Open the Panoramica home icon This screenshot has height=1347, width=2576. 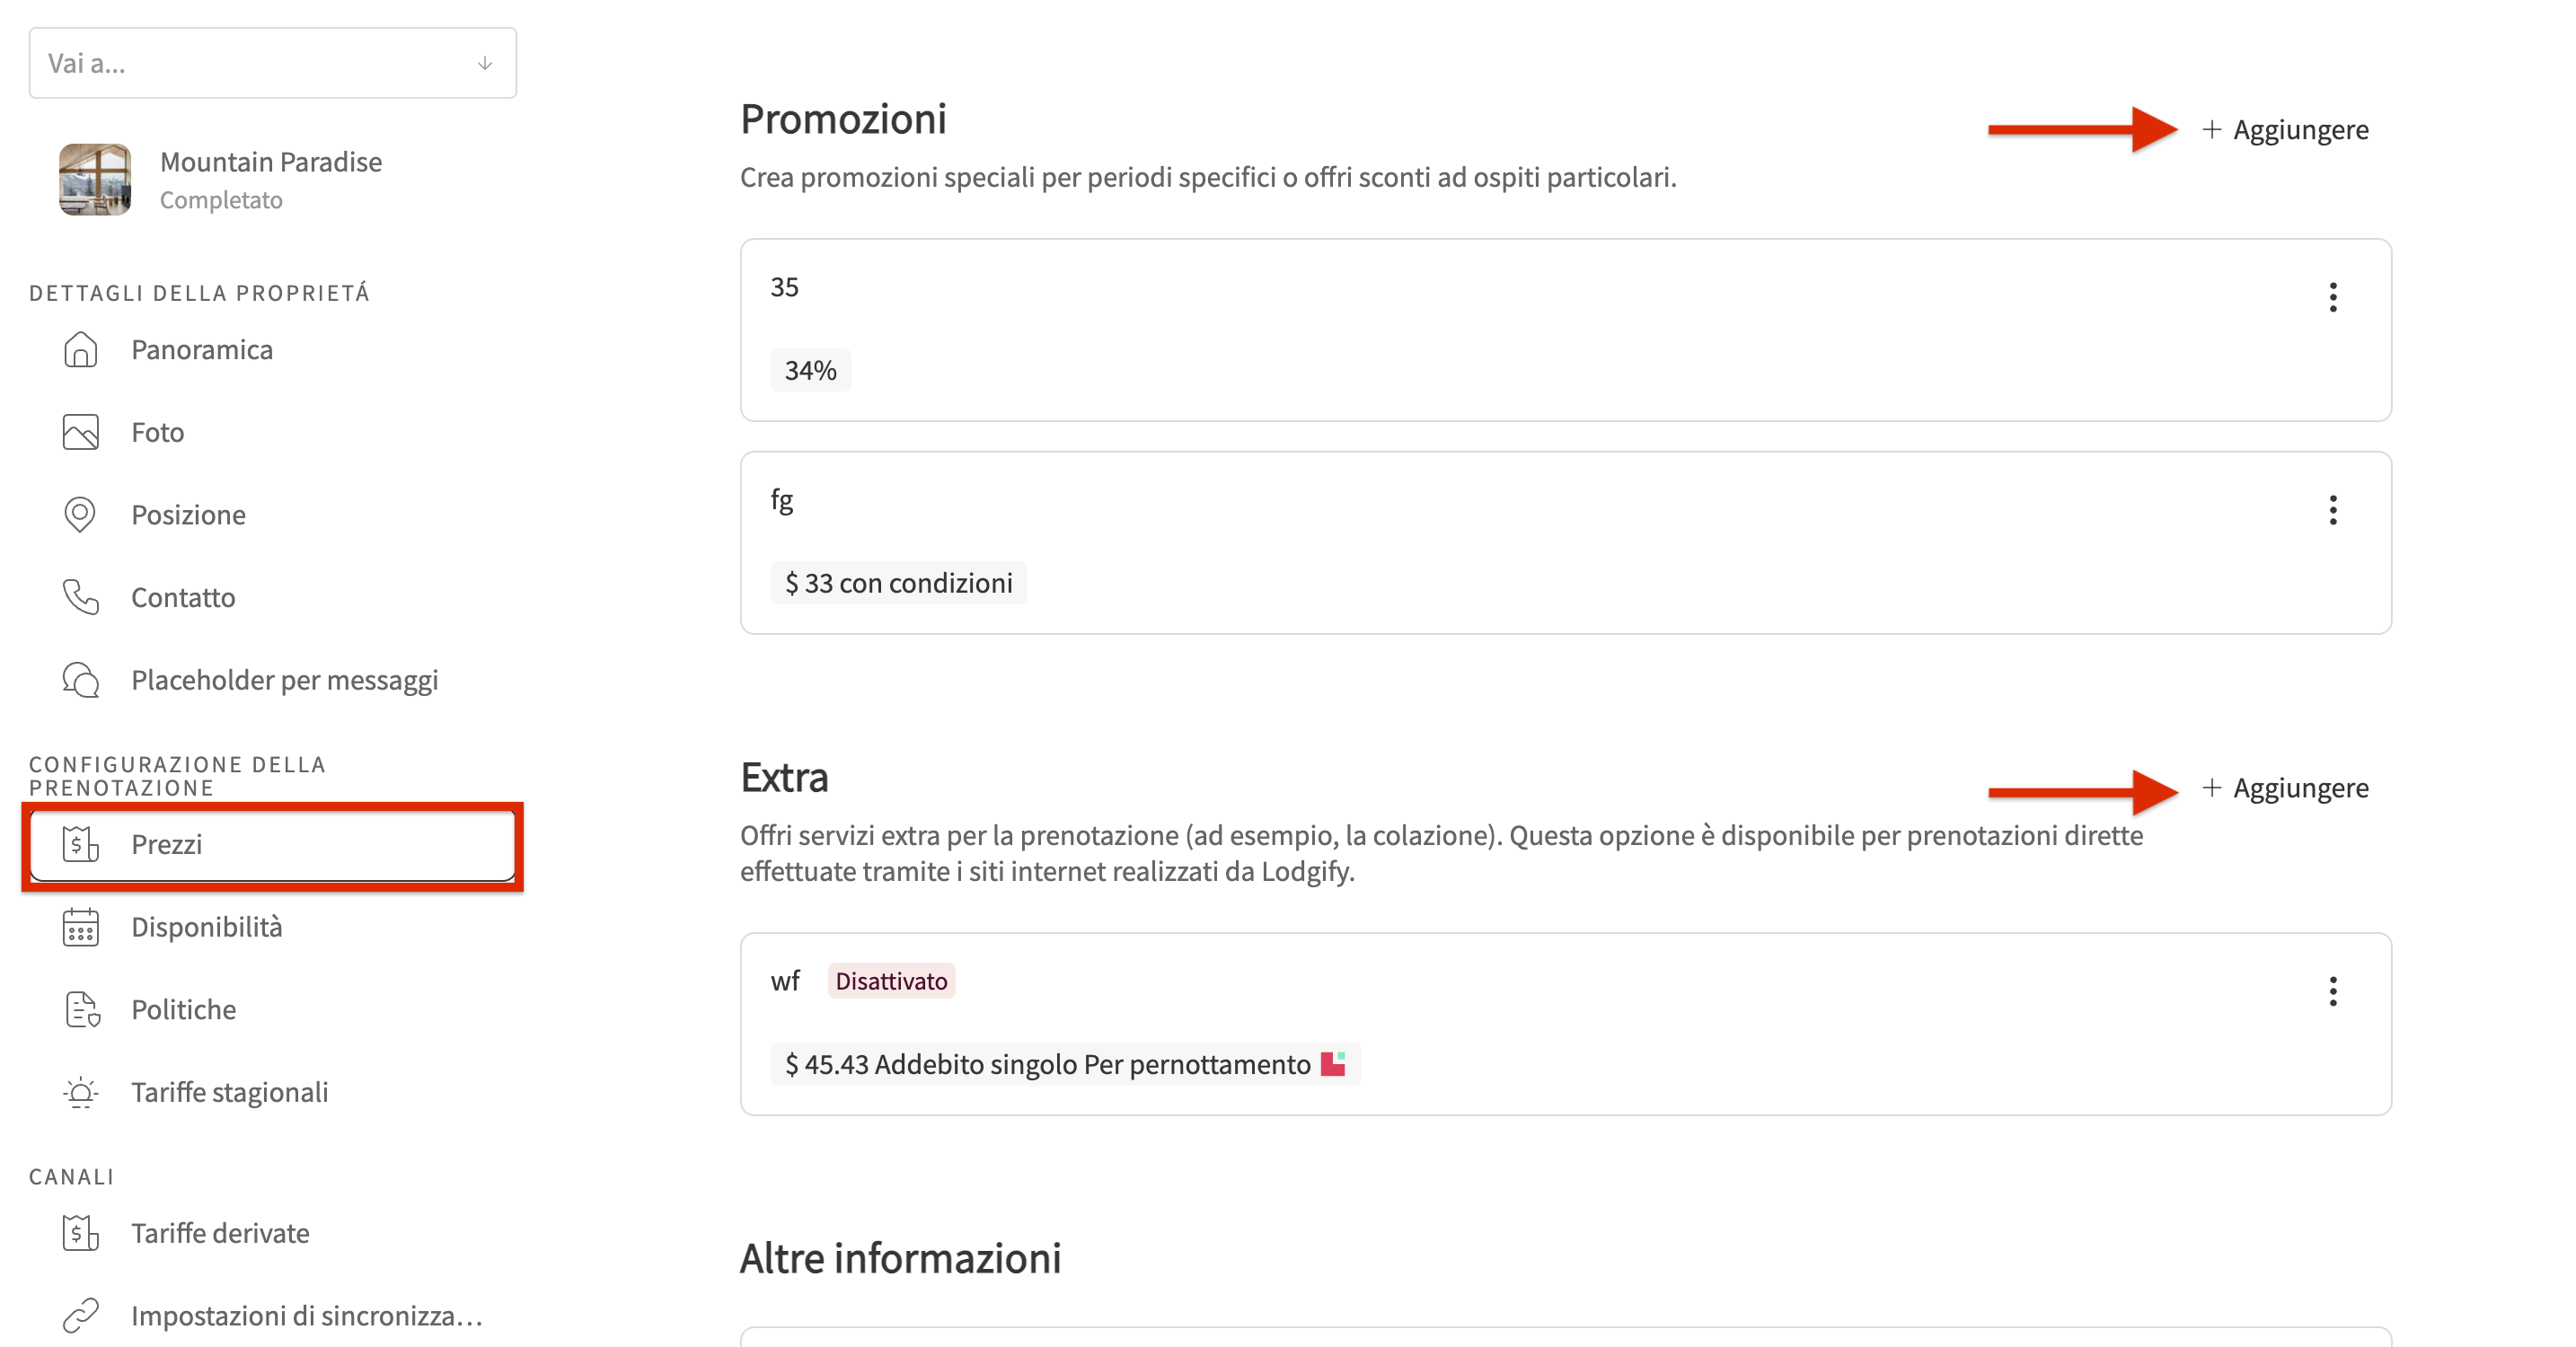[80, 350]
